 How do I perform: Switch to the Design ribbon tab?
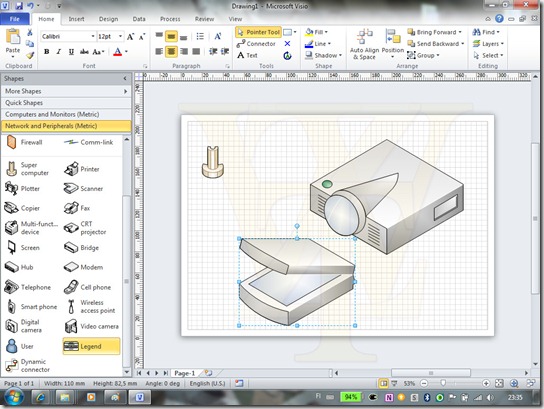[x=109, y=19]
